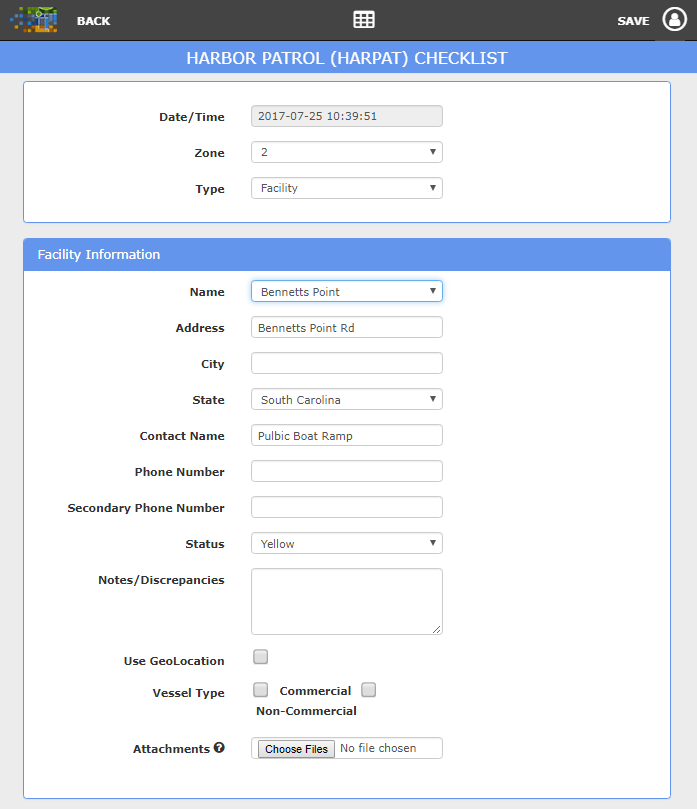Image resolution: width=697 pixels, height=809 pixels.
Task: Open the Type dropdown showing Facility
Action: [x=347, y=188]
